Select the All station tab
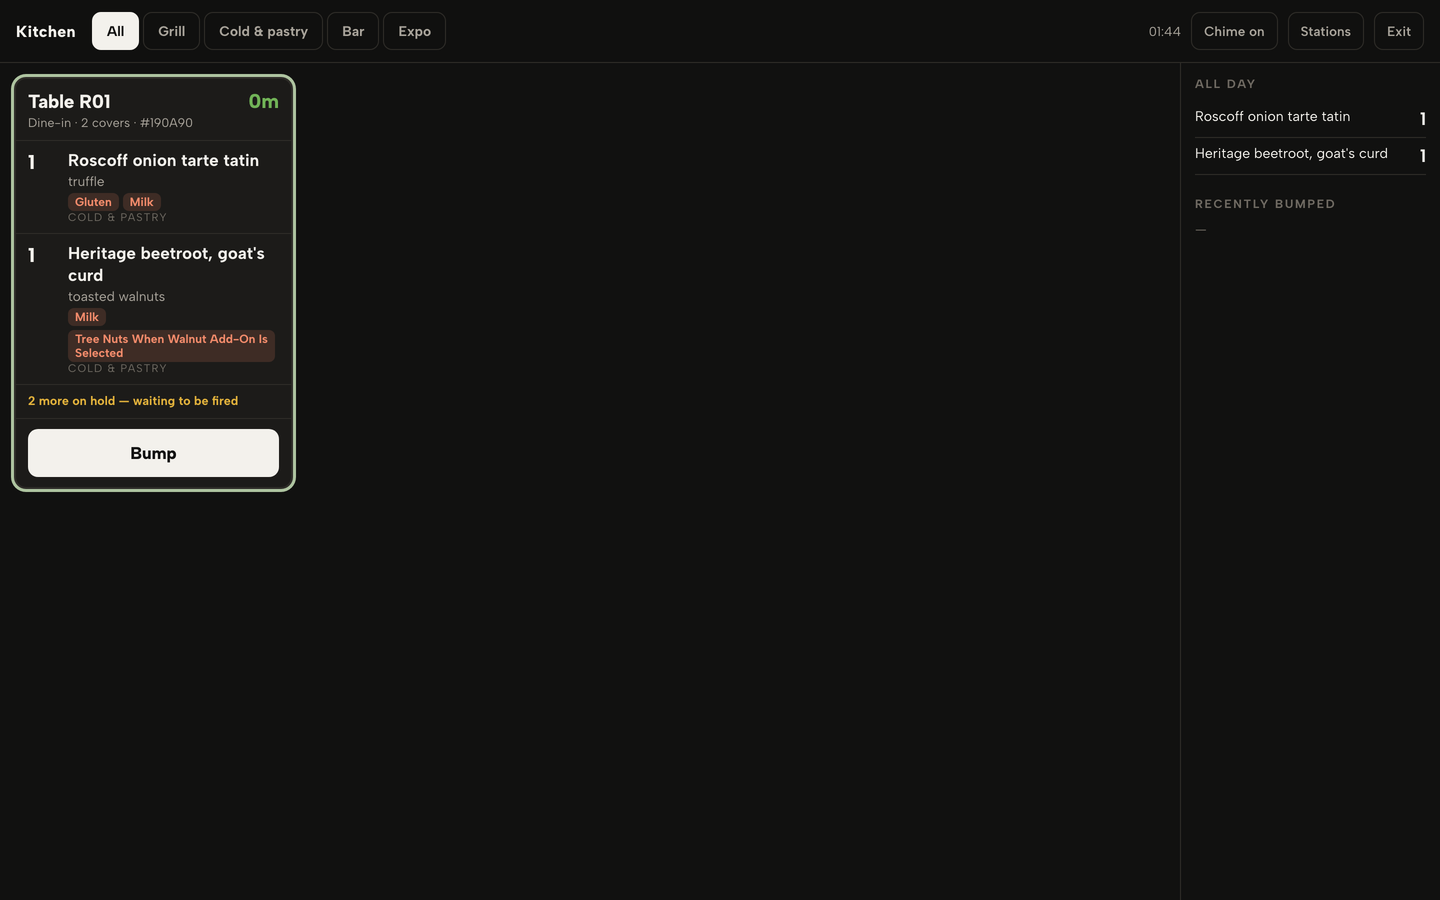This screenshot has width=1440, height=900. tap(115, 31)
